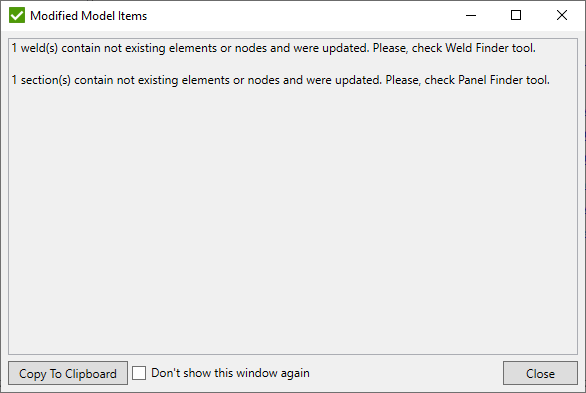Viewport: 586px width, 393px height.
Task: Click the word "weld(s)" in first message
Action: click(x=39, y=48)
